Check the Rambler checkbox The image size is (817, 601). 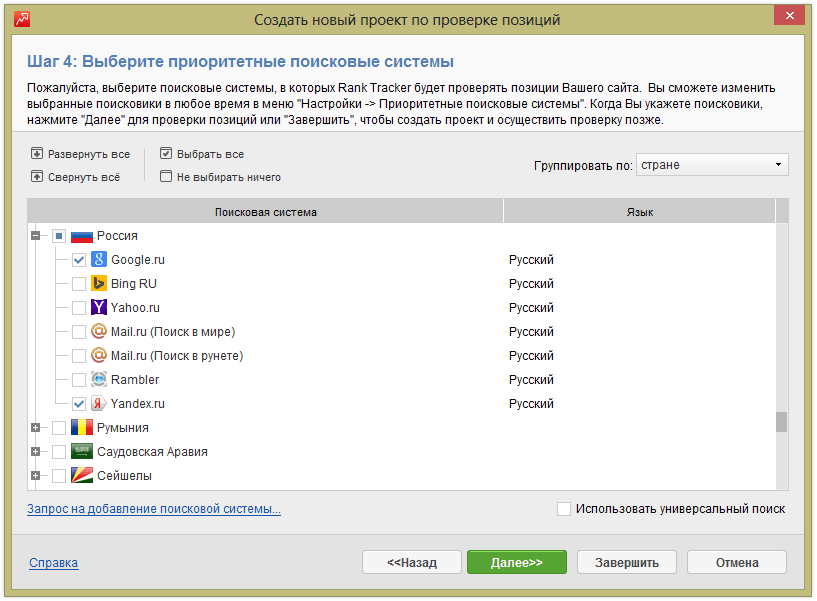[x=79, y=379]
